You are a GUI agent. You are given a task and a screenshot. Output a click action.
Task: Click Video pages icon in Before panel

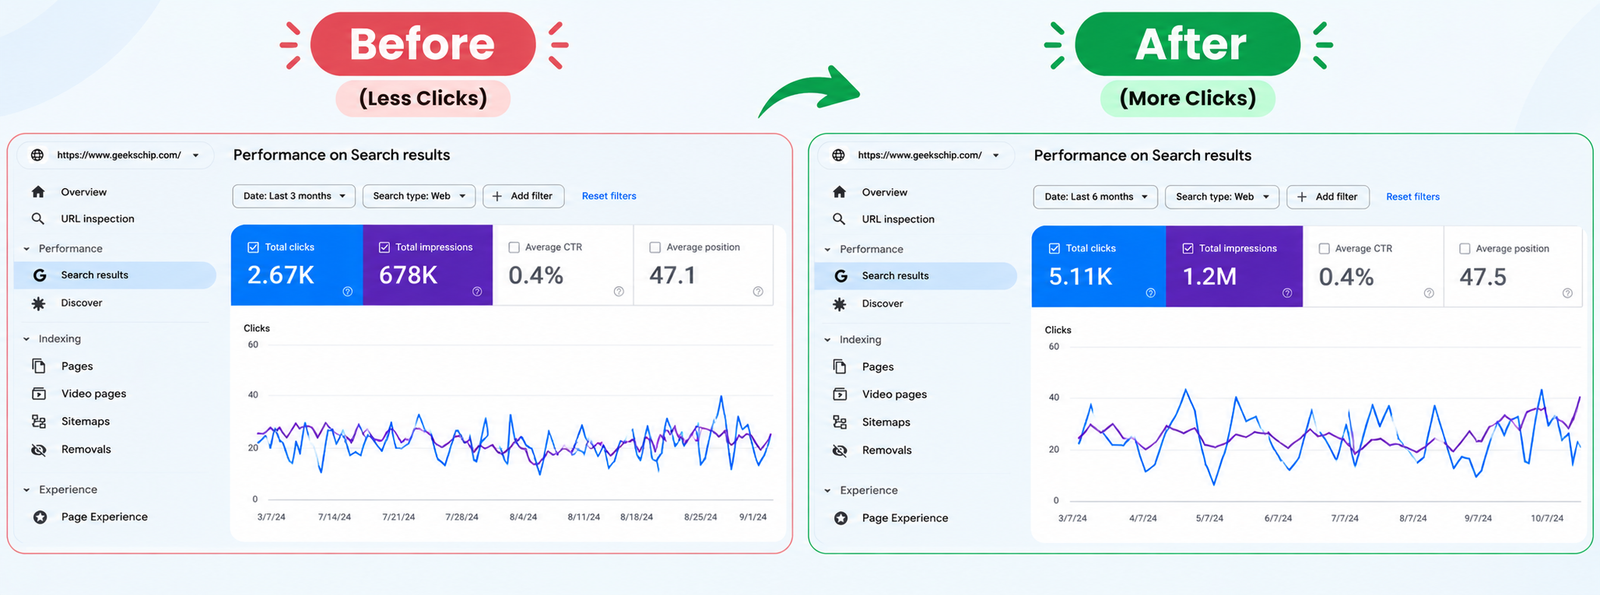[x=39, y=394]
